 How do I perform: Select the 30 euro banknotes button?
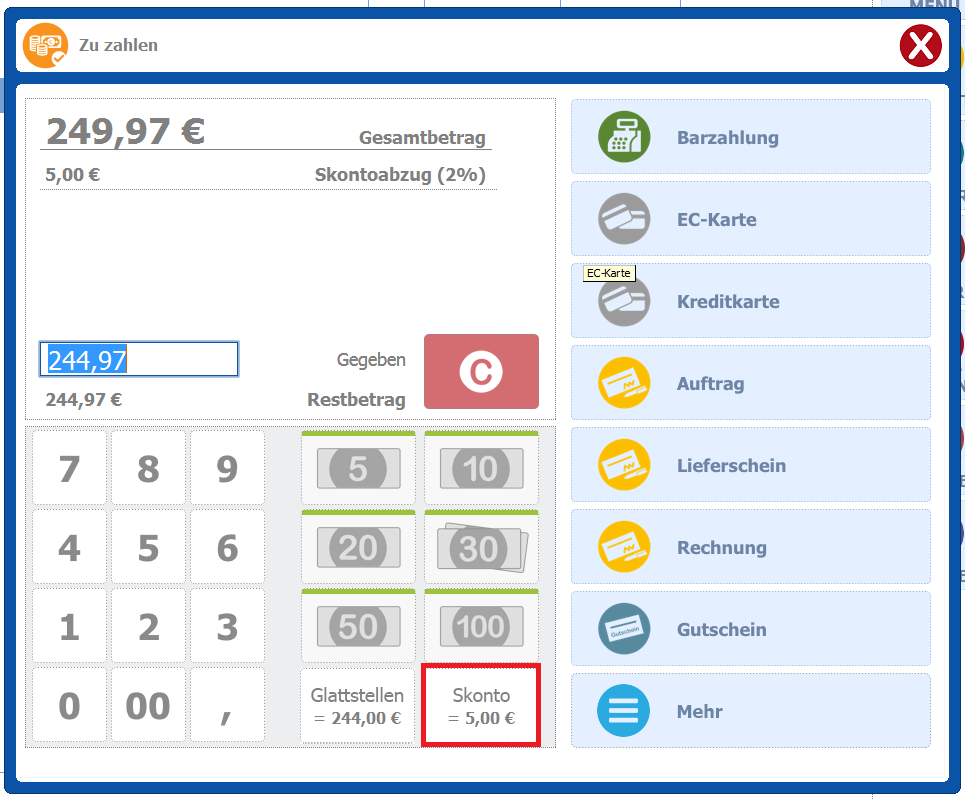(x=481, y=547)
